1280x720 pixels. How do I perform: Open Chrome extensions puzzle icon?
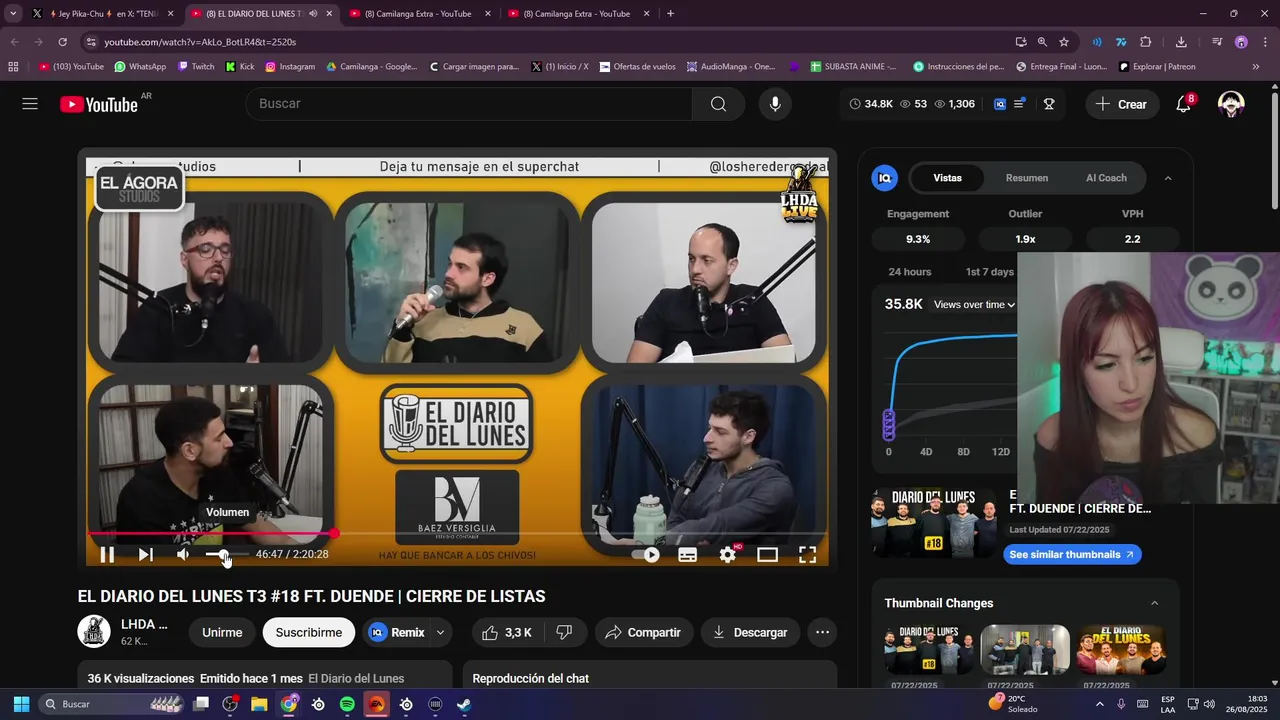[1146, 42]
